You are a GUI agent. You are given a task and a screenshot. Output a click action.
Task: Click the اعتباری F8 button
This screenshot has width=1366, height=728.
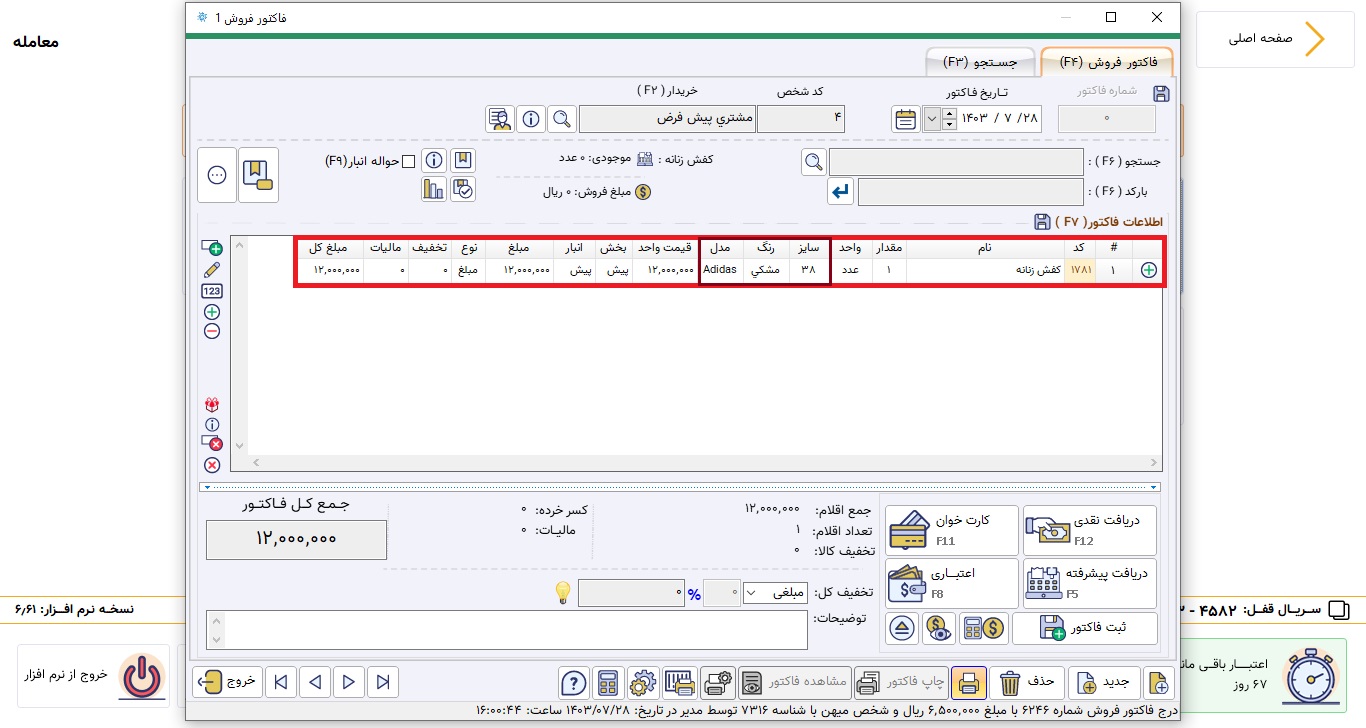[951, 583]
